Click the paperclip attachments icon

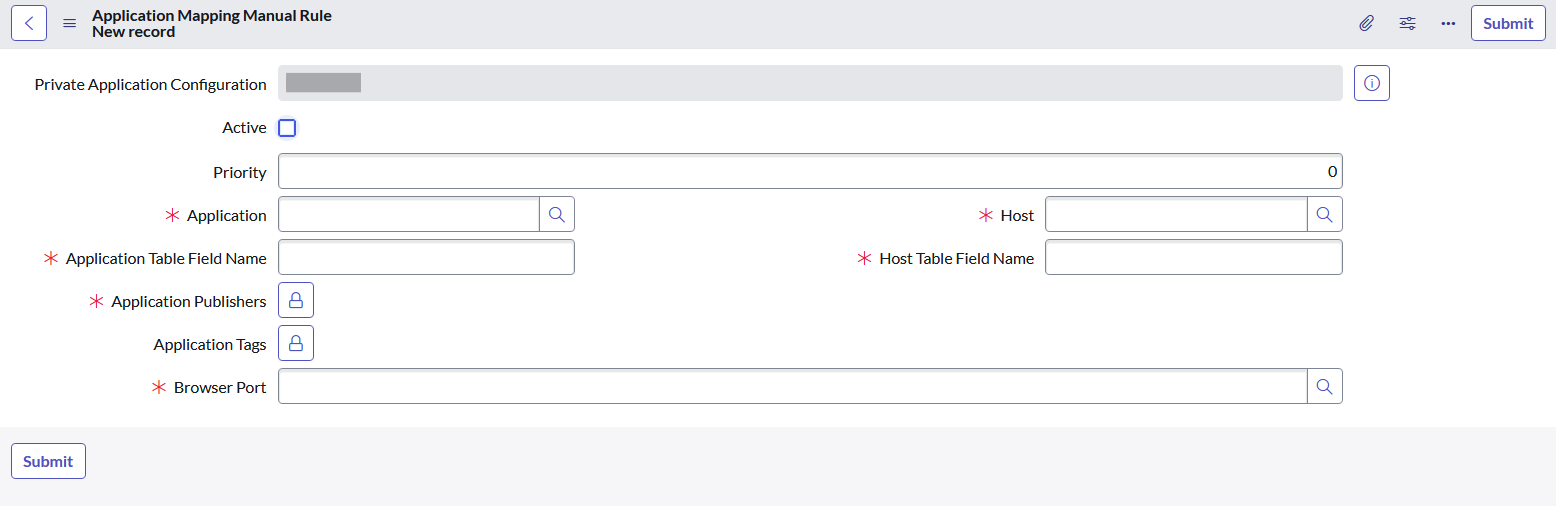click(x=1366, y=23)
